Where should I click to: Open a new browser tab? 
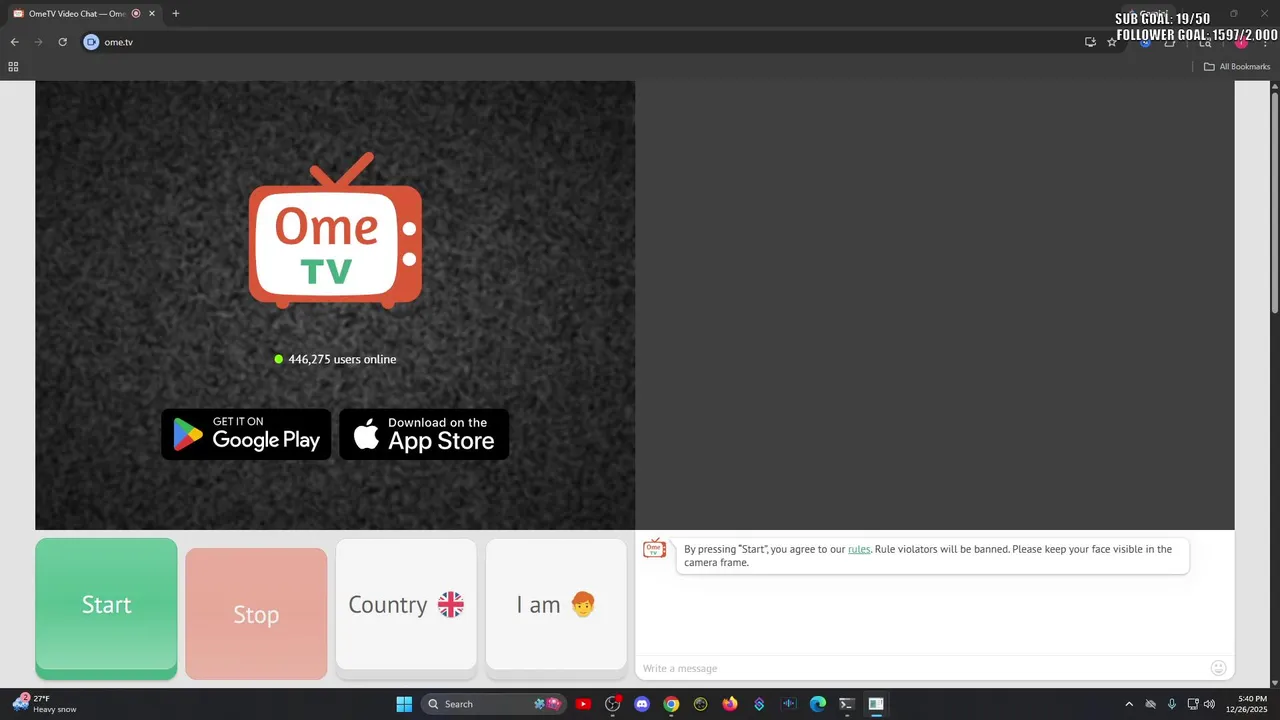176,13
